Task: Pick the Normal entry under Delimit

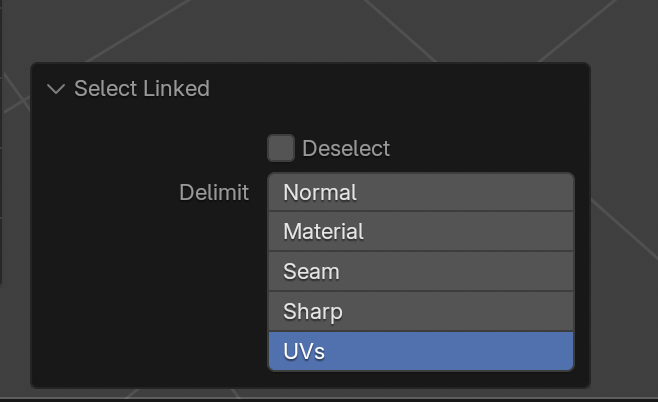Action: [x=321, y=192]
